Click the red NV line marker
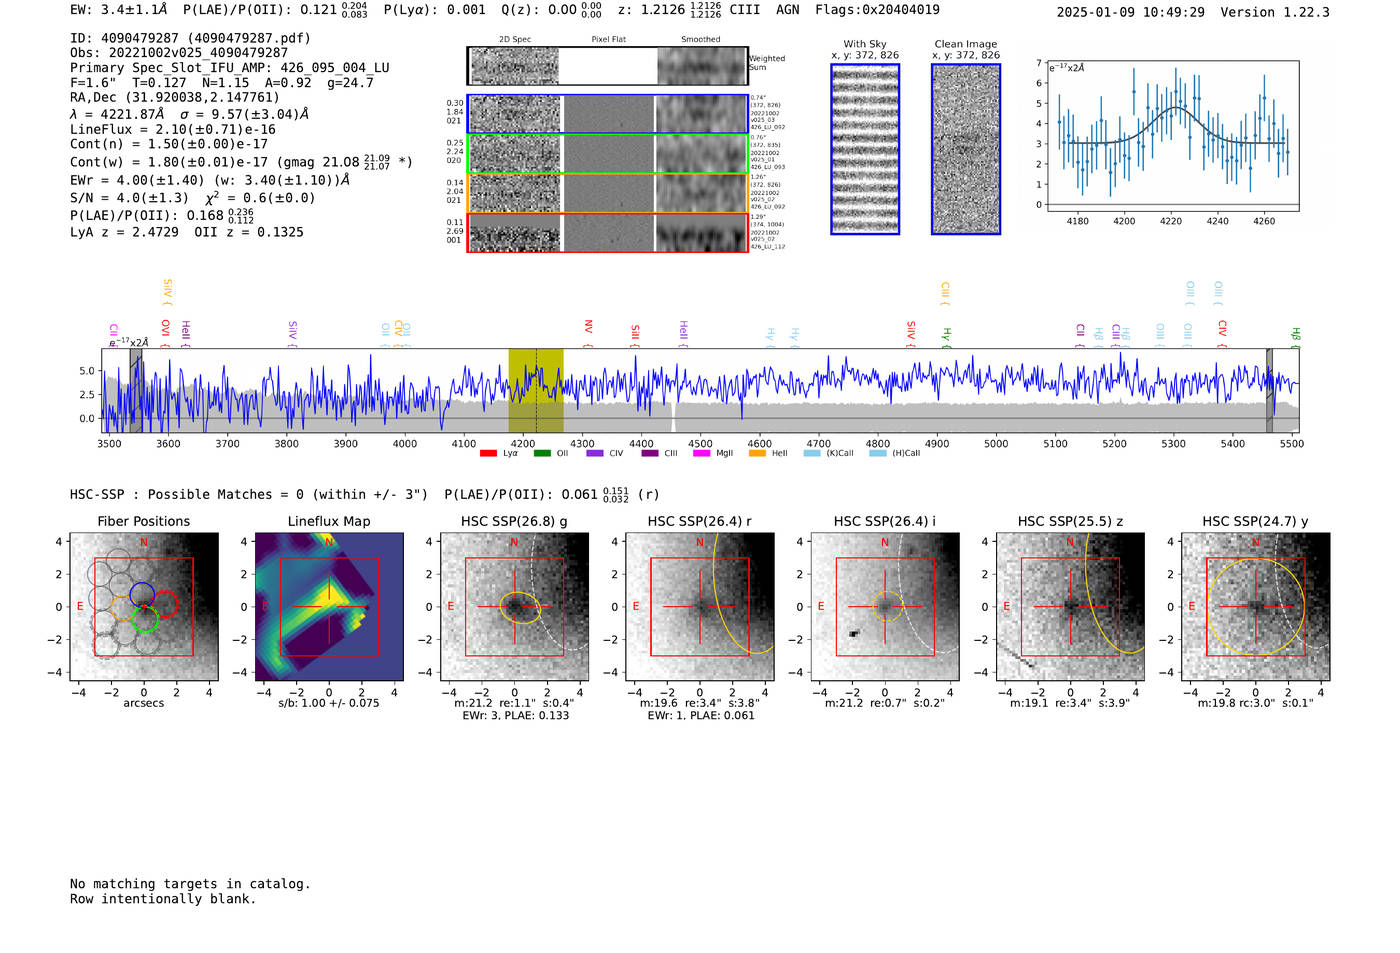Screen dimensions: 1400x953 (588, 333)
